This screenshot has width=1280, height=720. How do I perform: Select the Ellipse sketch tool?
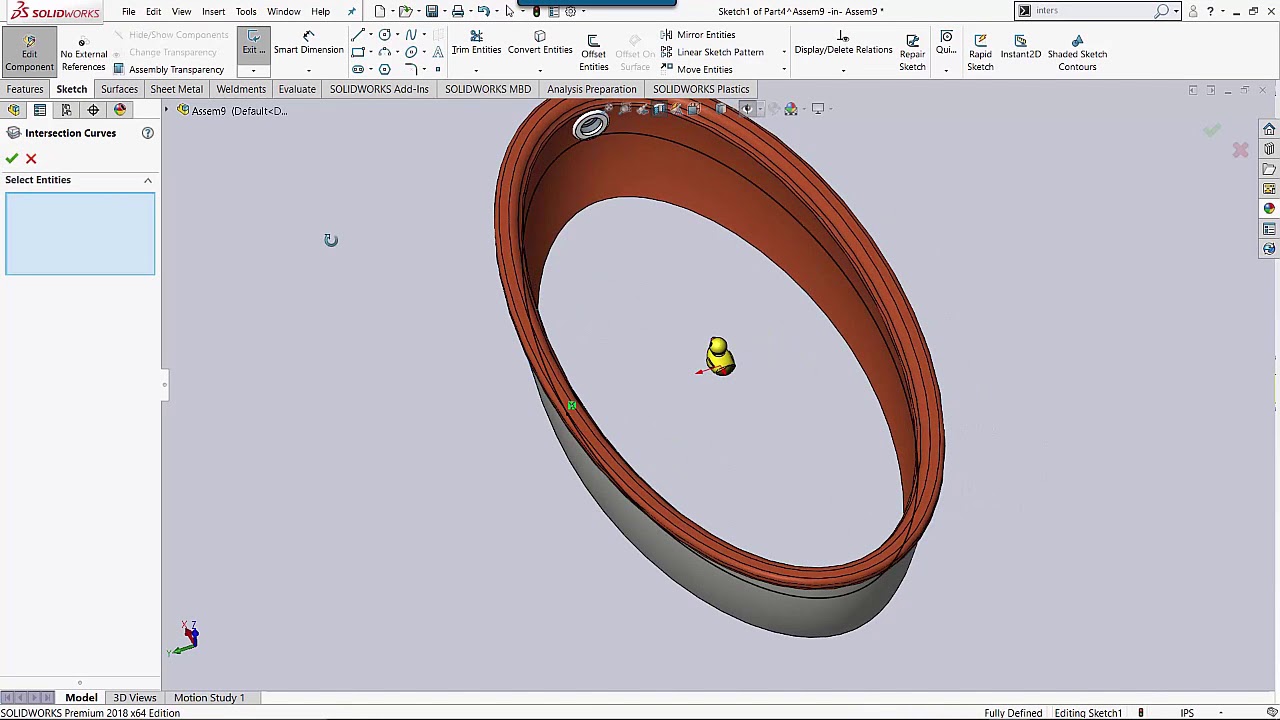click(x=411, y=52)
